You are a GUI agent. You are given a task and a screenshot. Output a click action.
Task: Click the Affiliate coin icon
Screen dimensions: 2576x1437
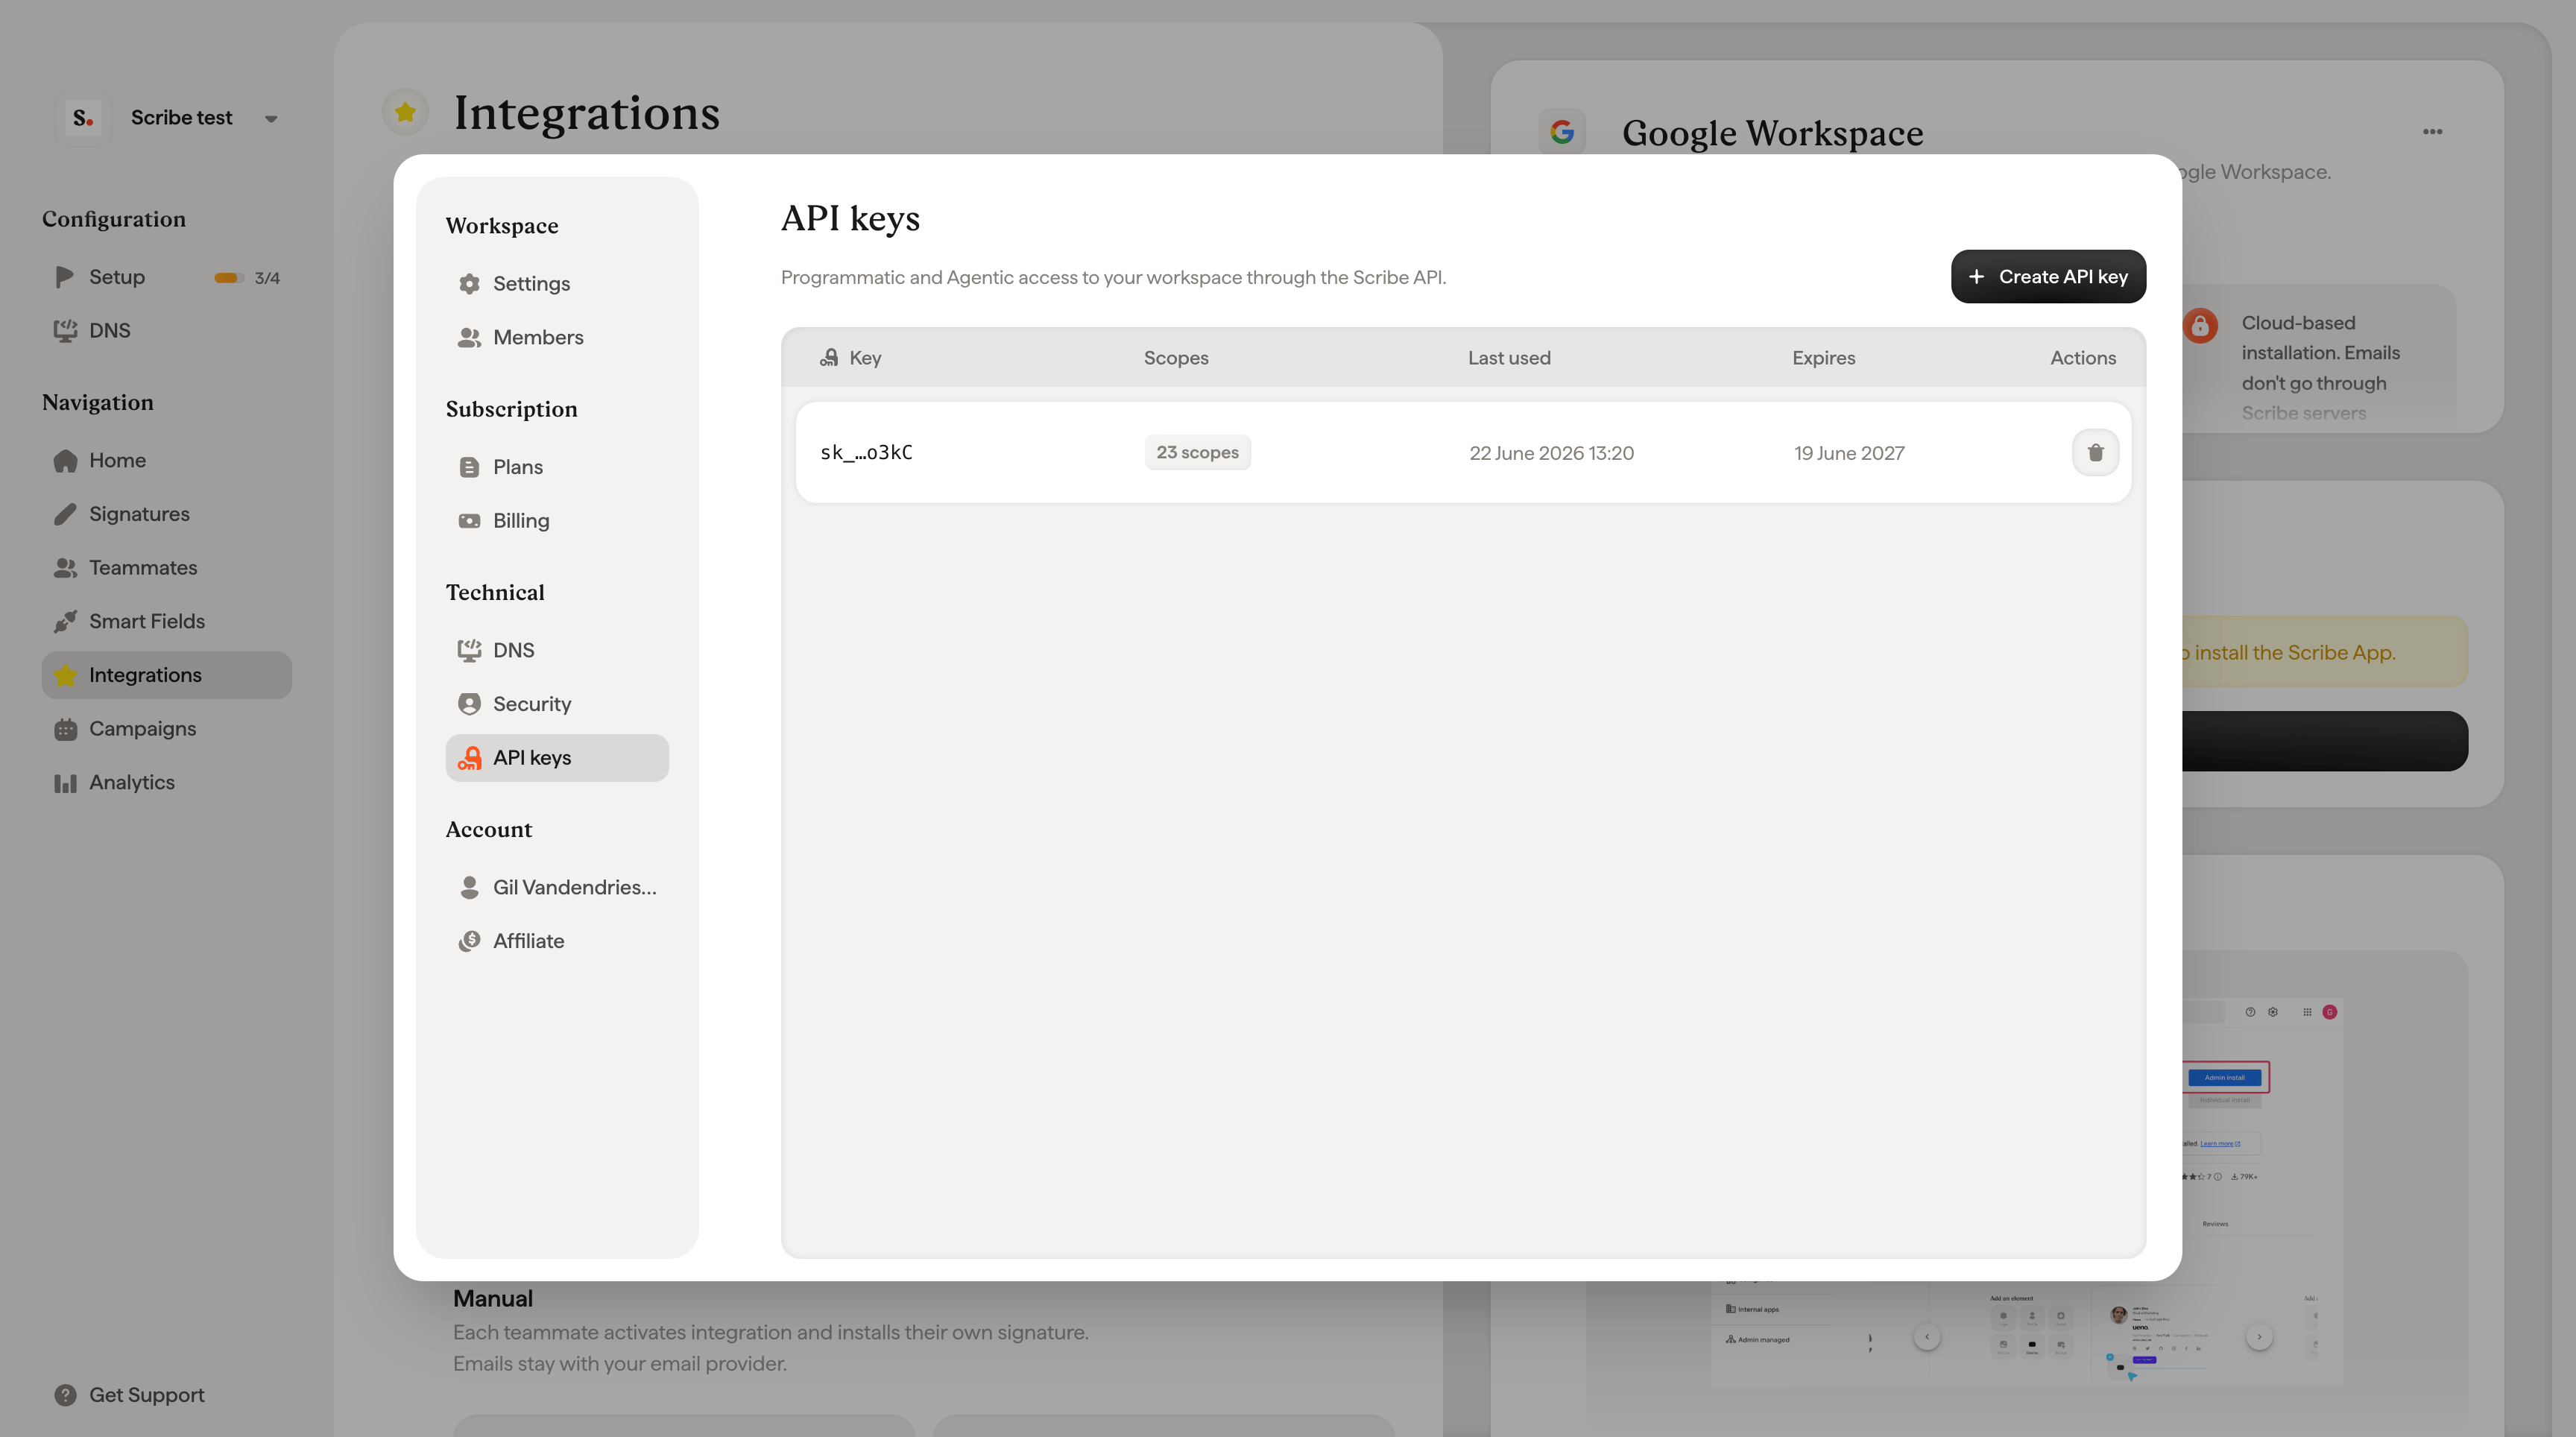(x=469, y=941)
